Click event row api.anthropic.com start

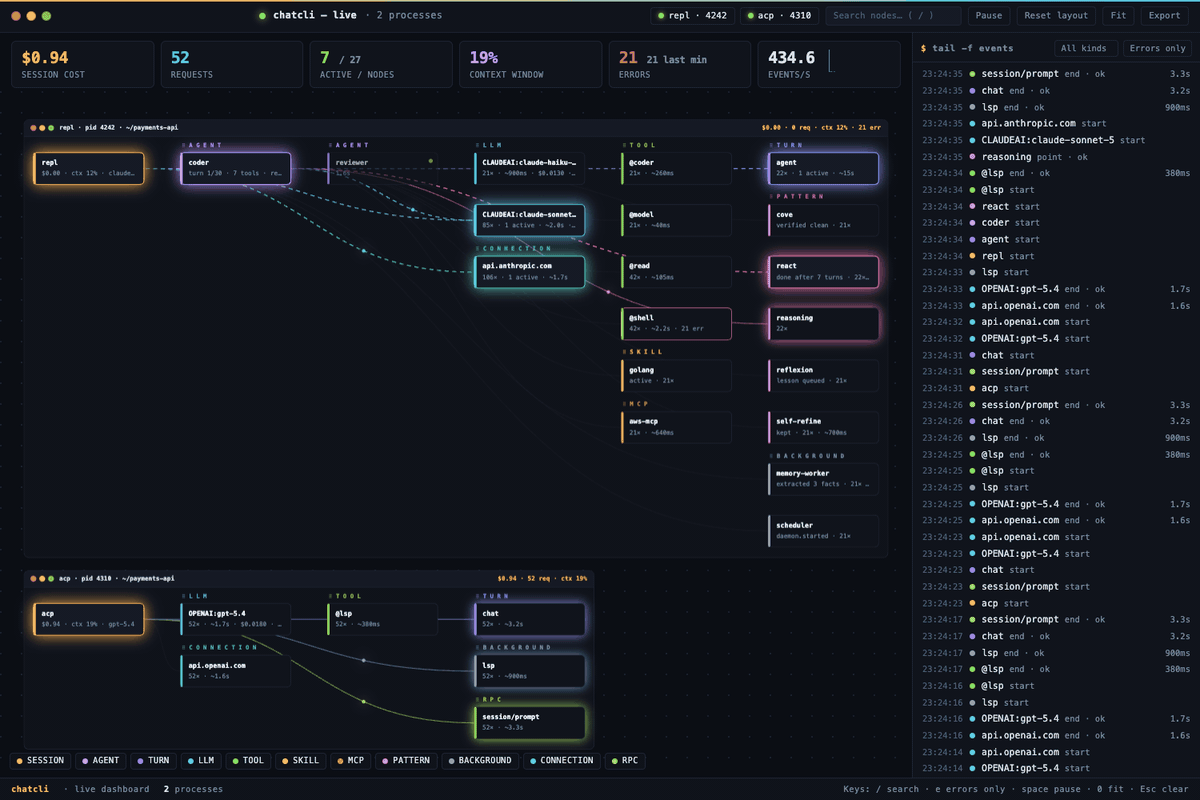click(1056, 124)
